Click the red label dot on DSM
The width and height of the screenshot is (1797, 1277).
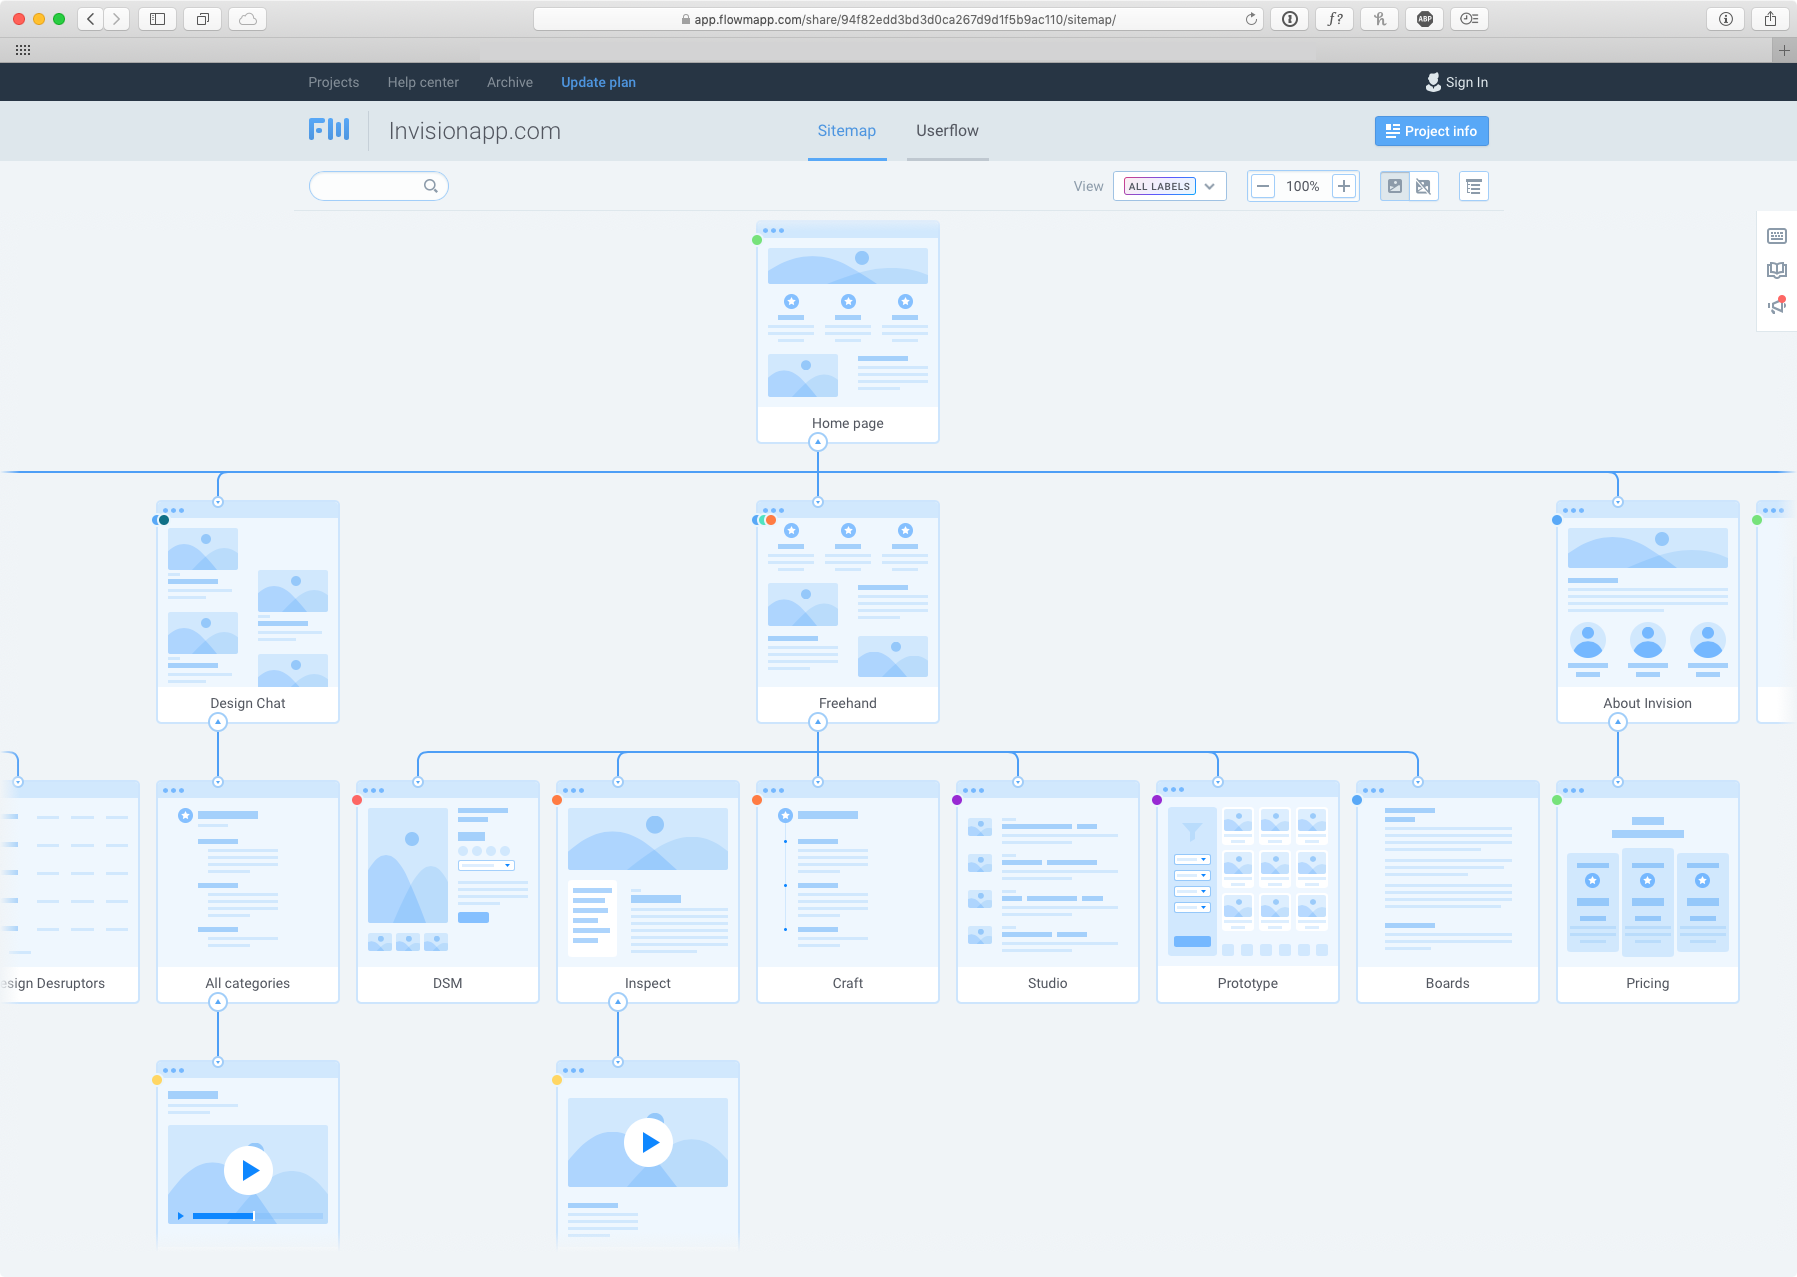[x=357, y=800]
